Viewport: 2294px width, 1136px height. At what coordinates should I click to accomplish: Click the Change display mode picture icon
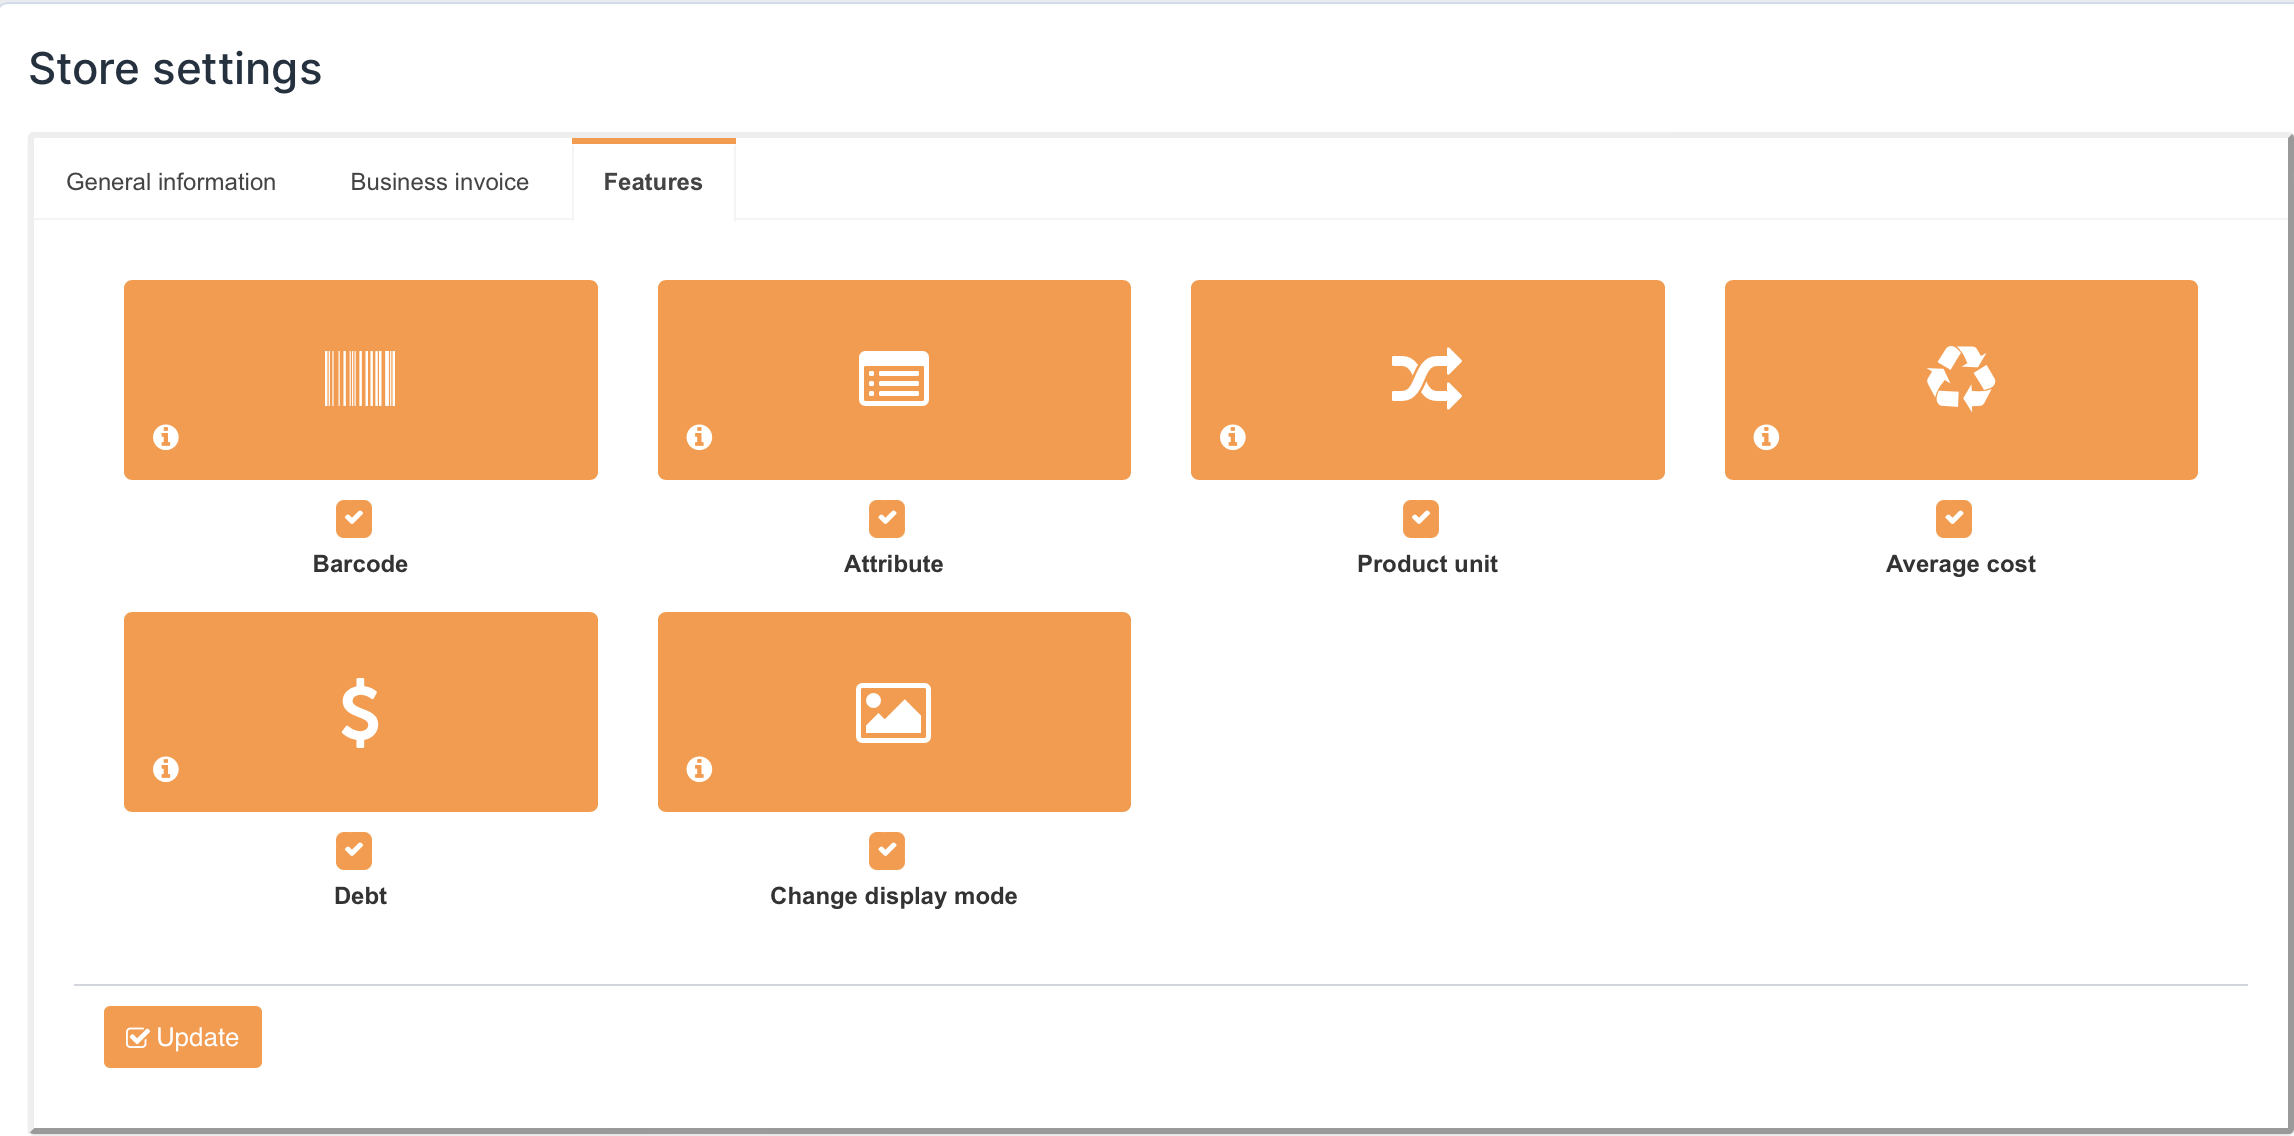pos(893,712)
